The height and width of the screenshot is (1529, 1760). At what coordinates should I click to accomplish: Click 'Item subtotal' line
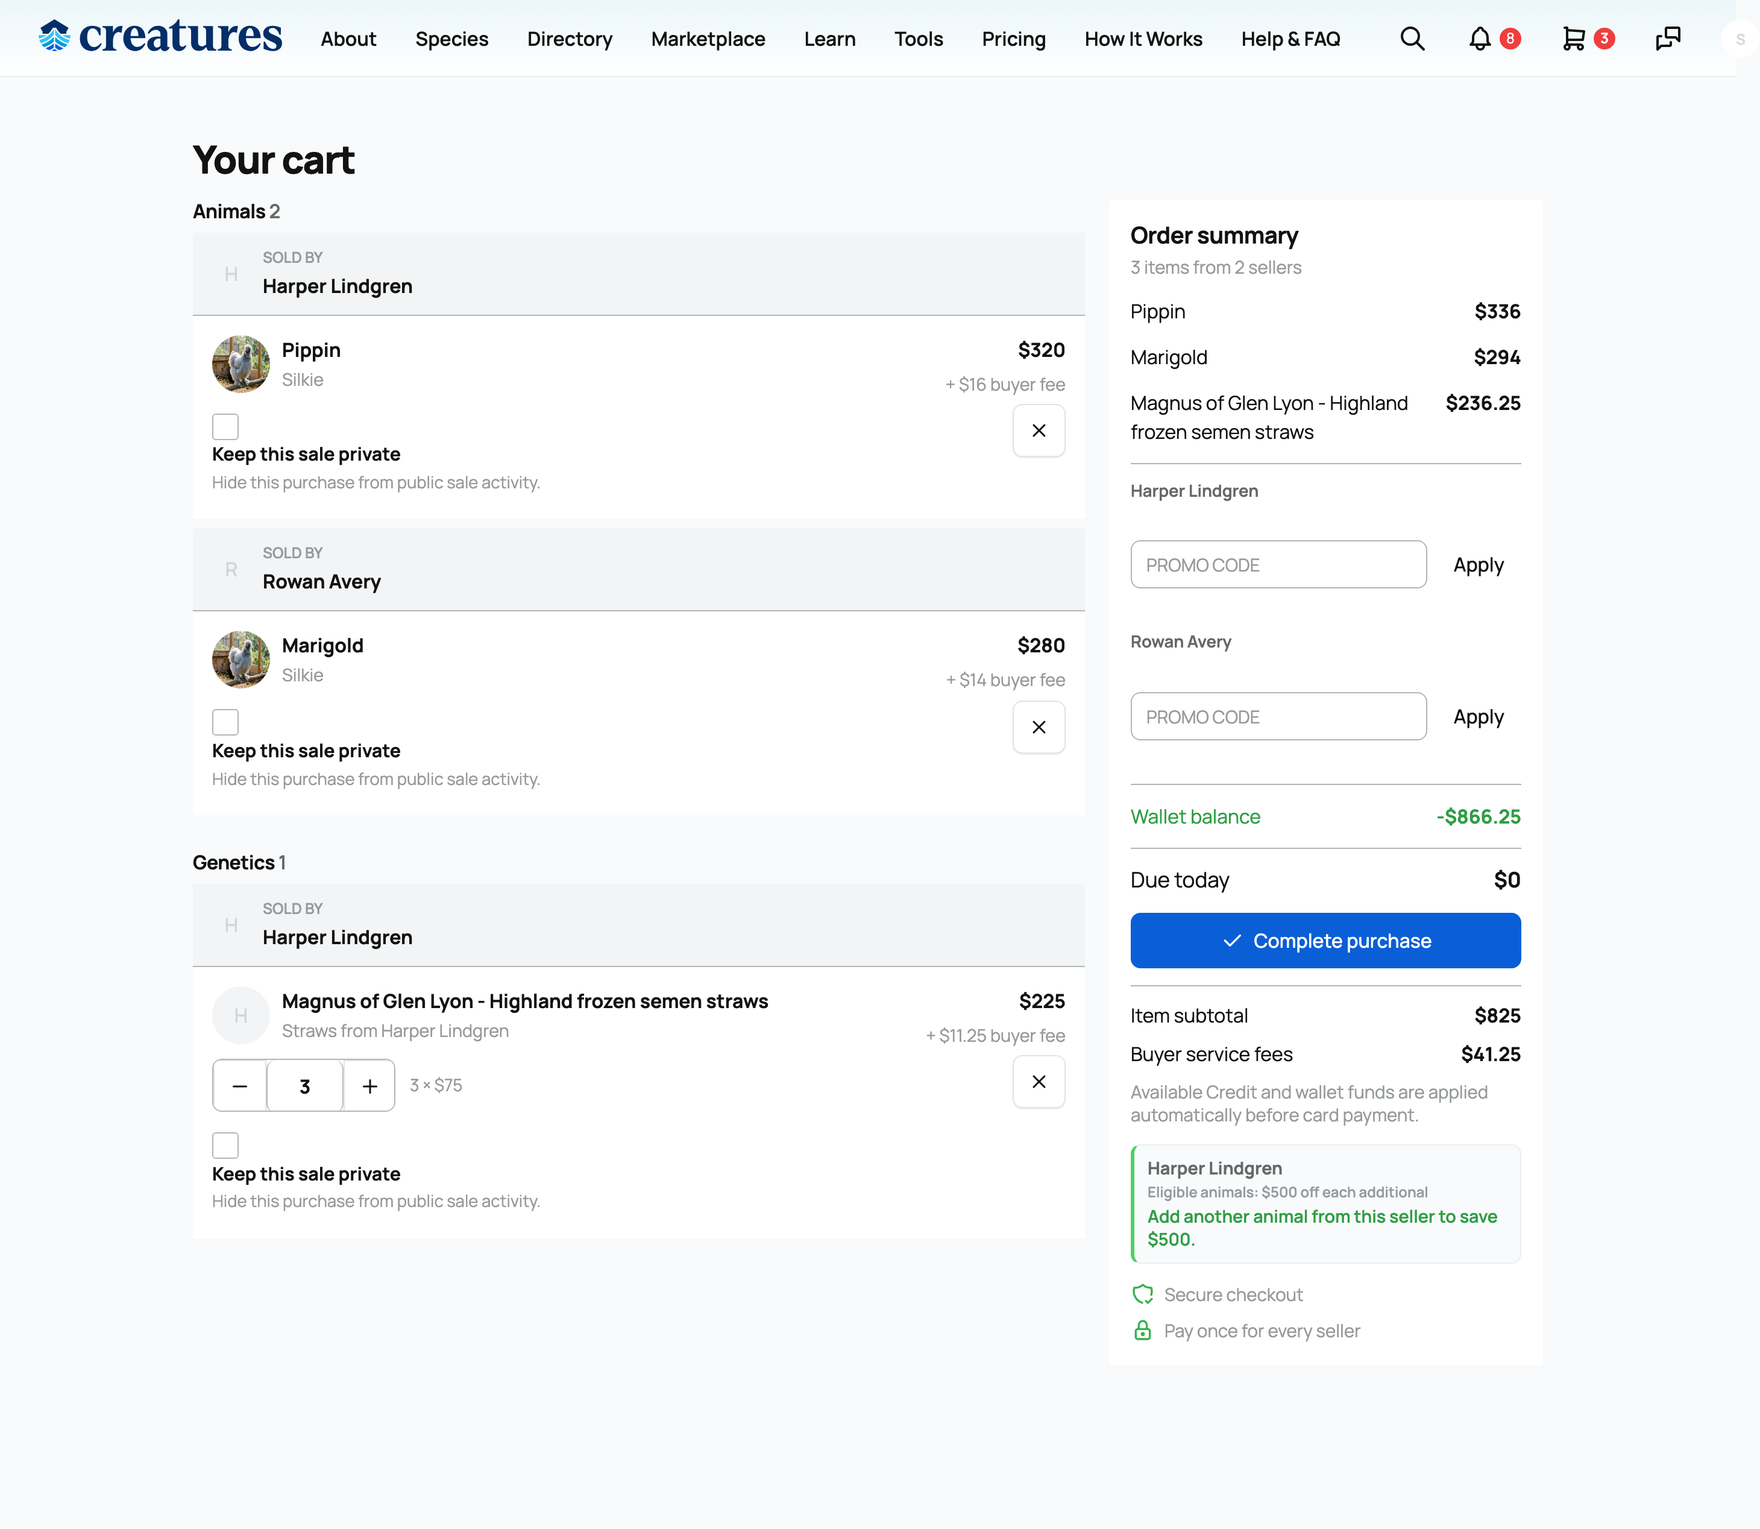[1326, 1016]
